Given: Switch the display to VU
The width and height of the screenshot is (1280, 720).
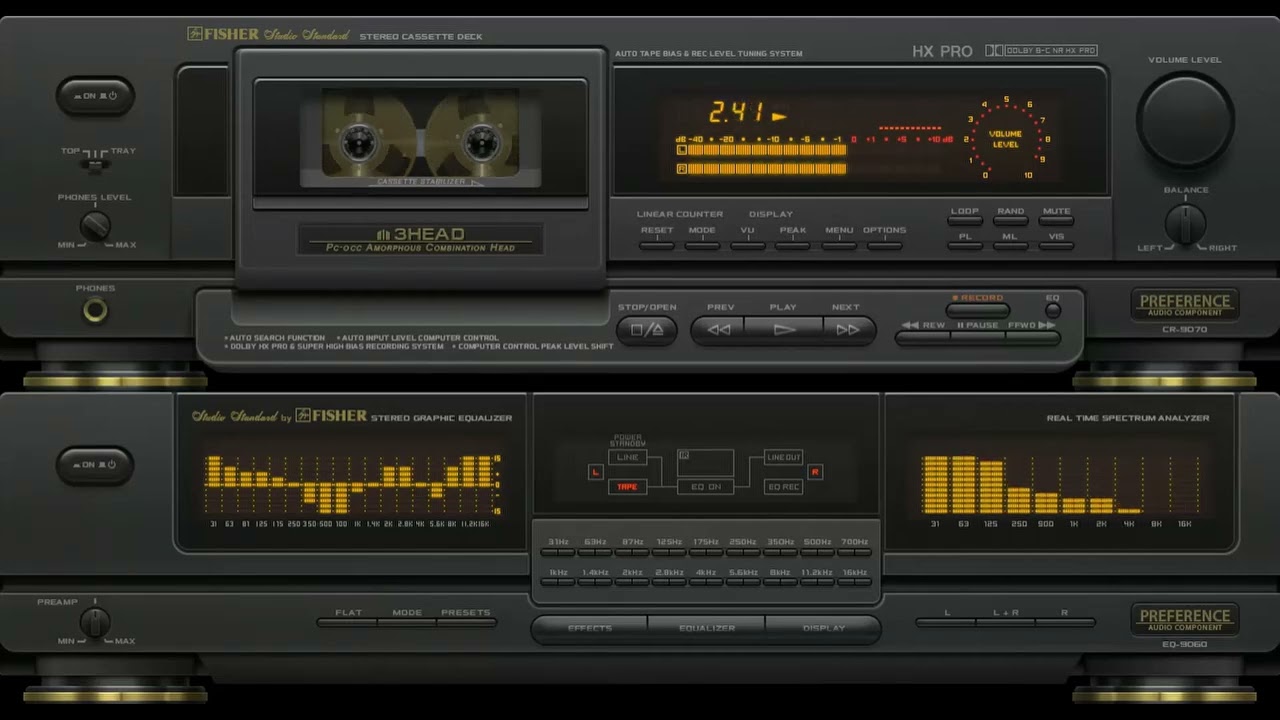Looking at the screenshot, I should click(747, 244).
